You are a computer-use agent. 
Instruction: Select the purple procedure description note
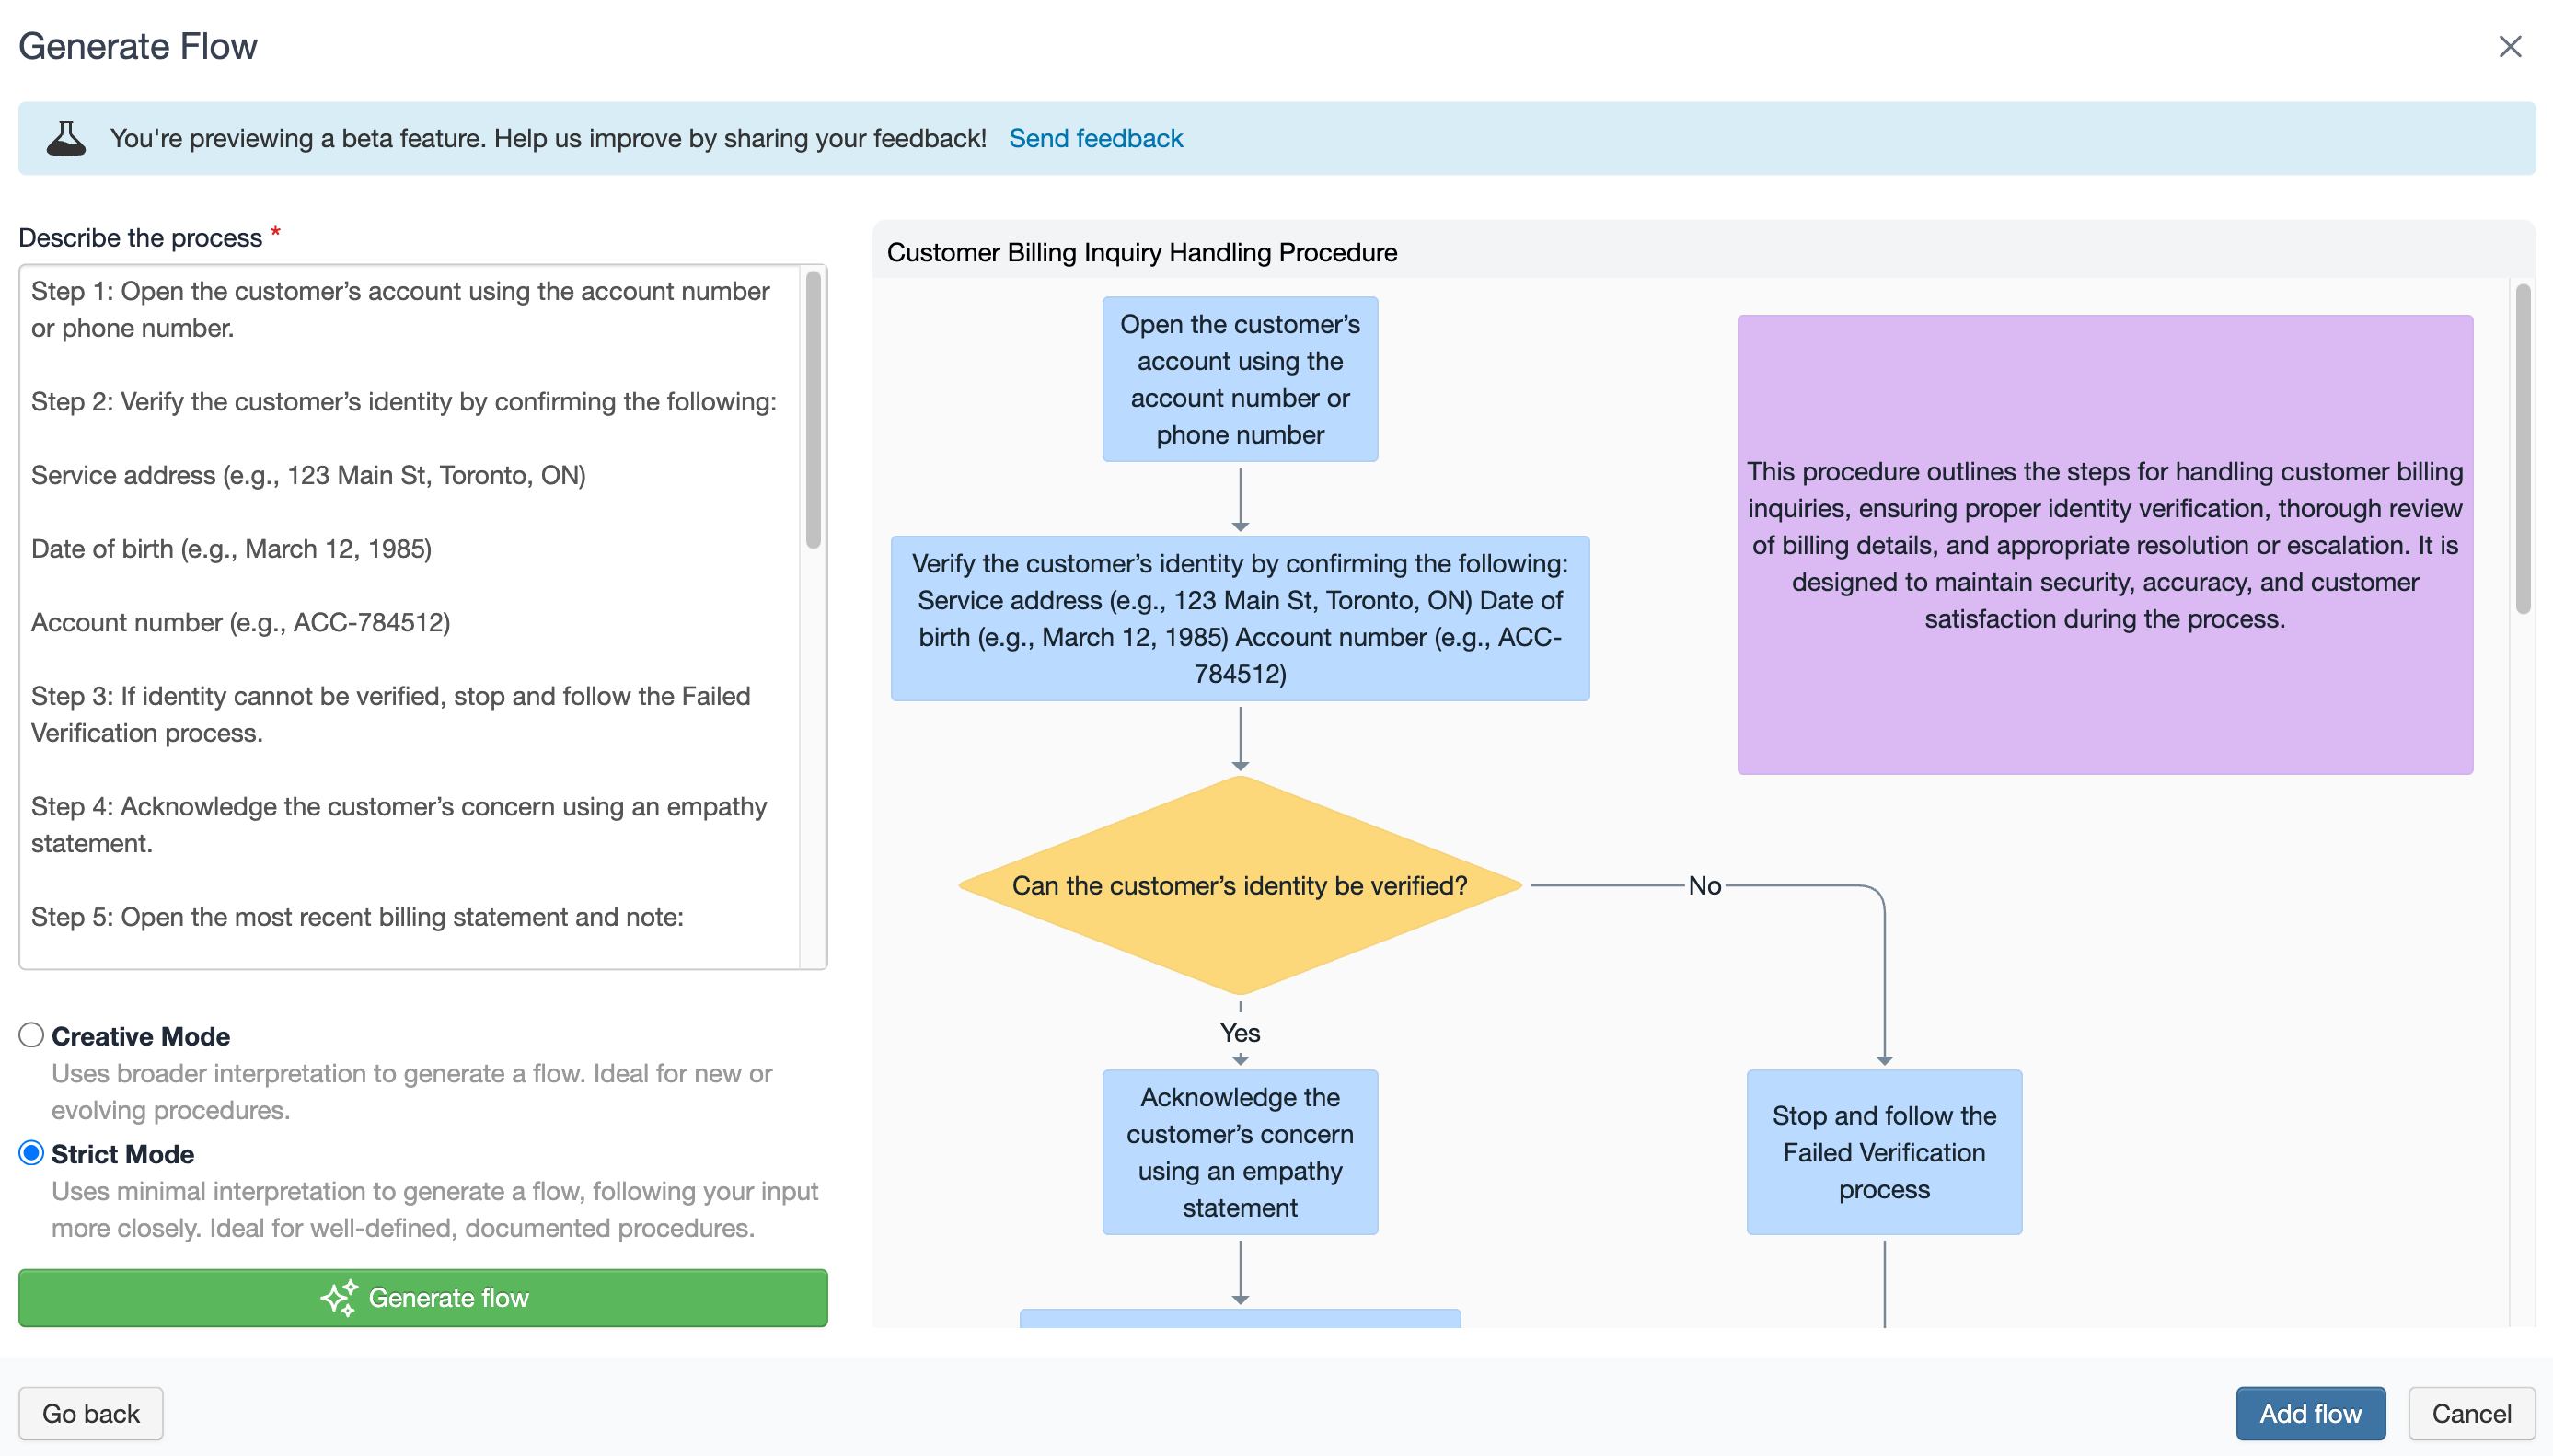[2104, 544]
